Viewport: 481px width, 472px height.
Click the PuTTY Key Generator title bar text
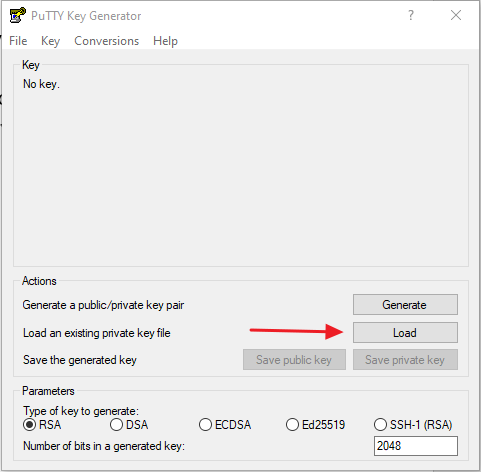pos(86,16)
